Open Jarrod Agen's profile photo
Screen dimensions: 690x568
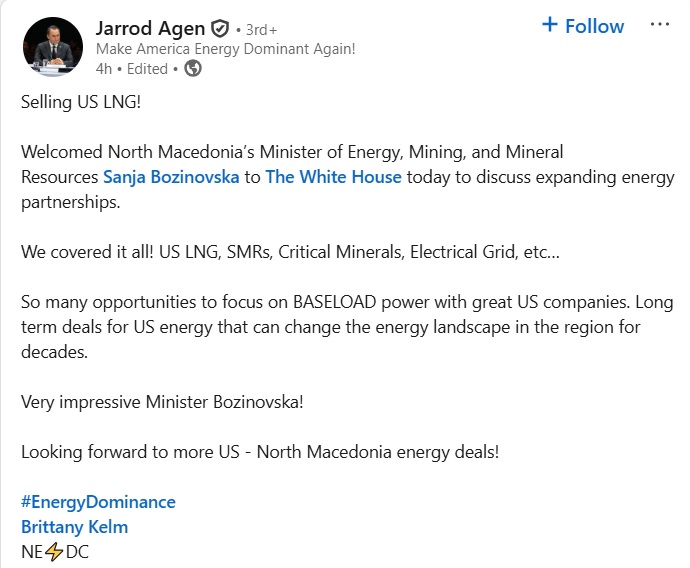(52, 45)
